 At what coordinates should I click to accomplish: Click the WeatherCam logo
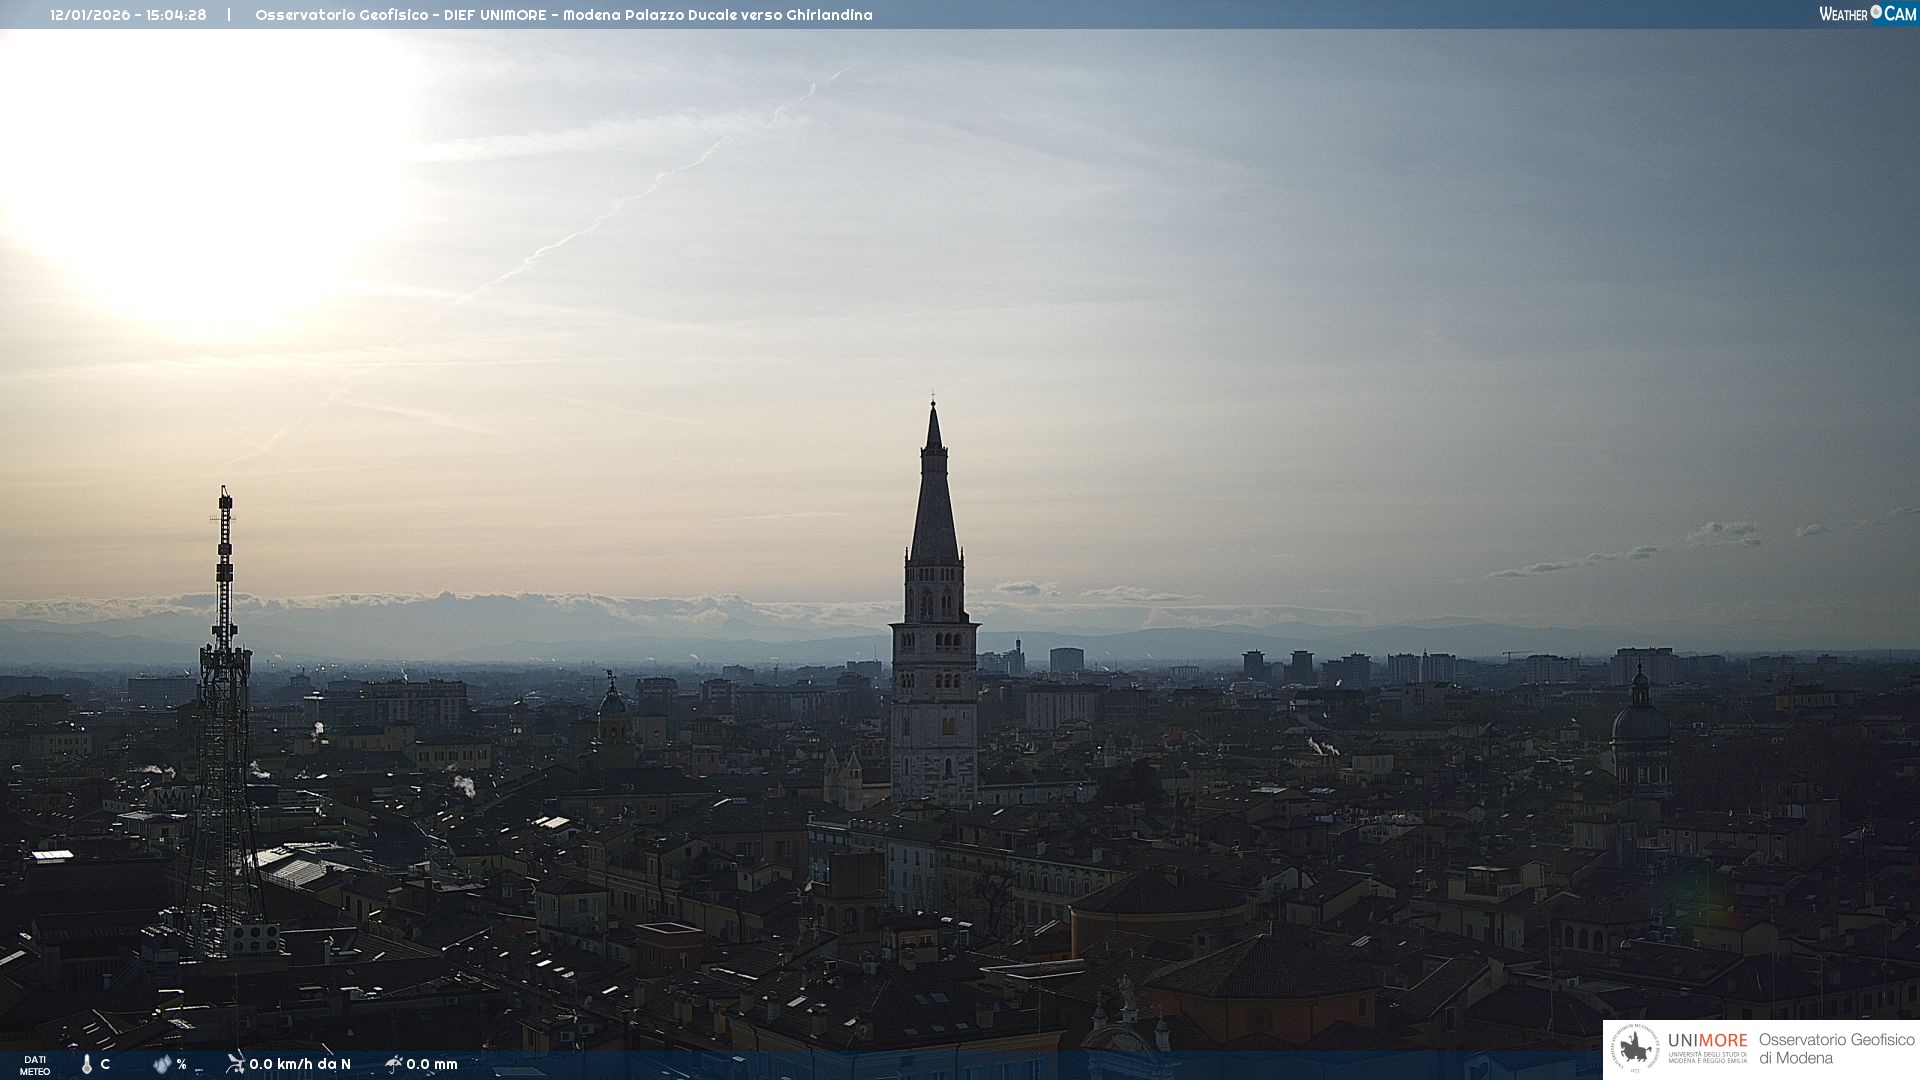[1867, 14]
